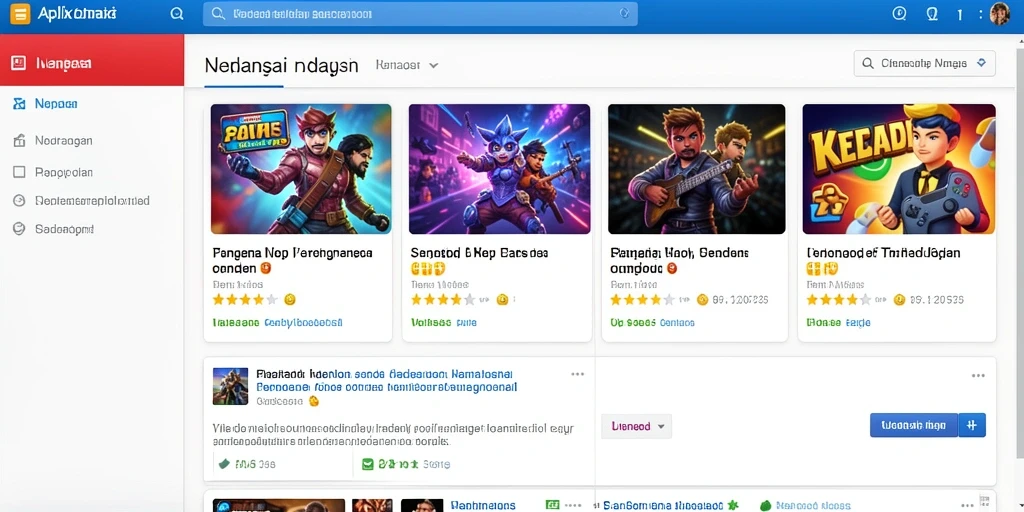Click the circular icon beside Deotemaereplolountled
This screenshot has width=1024, height=512.
20,200
